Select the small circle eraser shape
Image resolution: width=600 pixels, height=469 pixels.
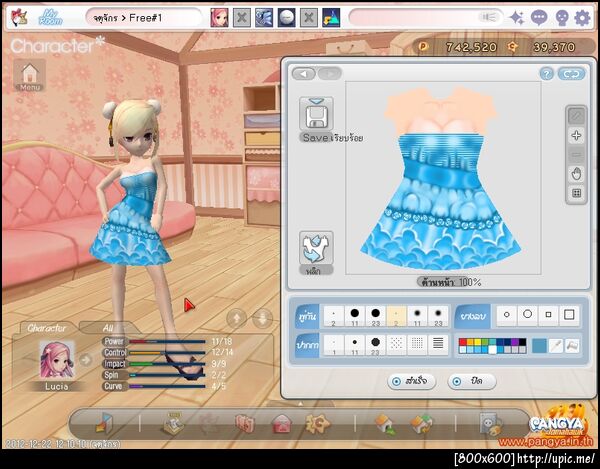pos(507,315)
